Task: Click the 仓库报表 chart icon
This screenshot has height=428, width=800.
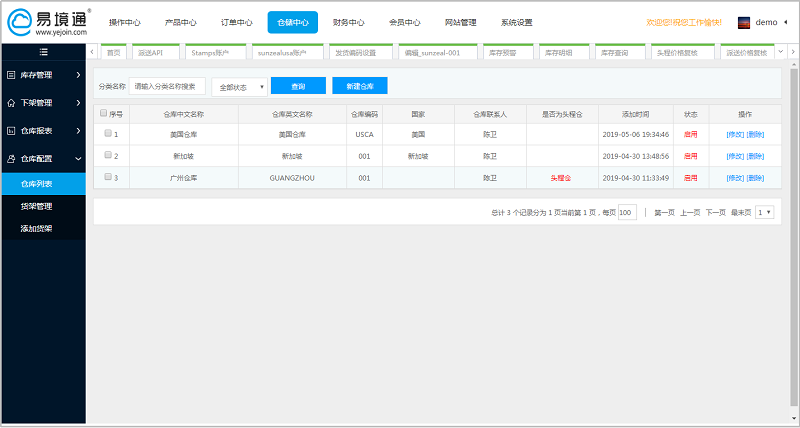Action: click(x=11, y=131)
